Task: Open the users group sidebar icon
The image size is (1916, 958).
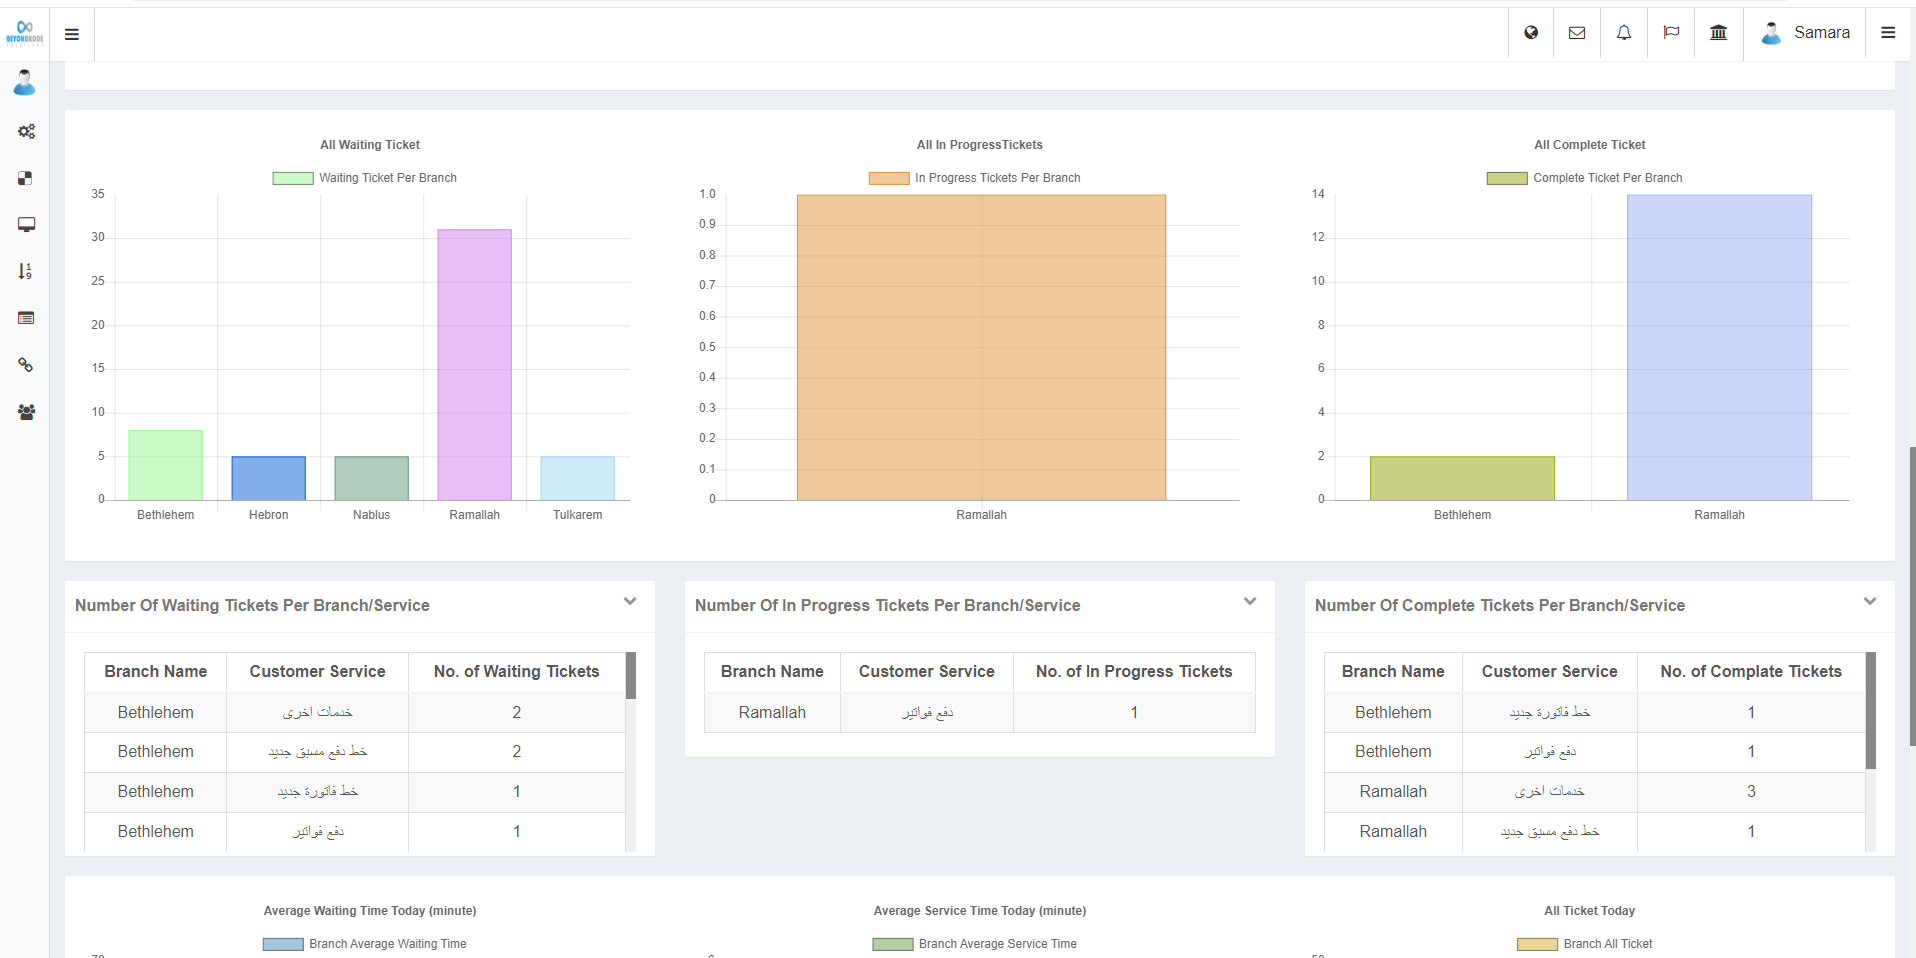Action: click(x=26, y=412)
